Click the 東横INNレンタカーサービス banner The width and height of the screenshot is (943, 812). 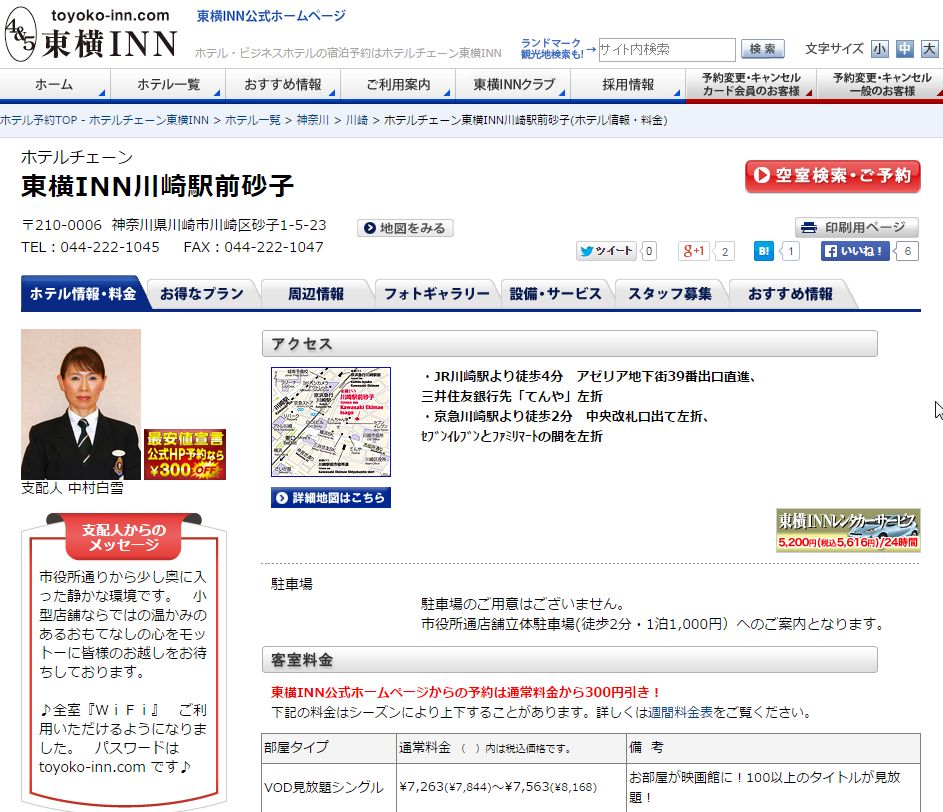coord(847,531)
